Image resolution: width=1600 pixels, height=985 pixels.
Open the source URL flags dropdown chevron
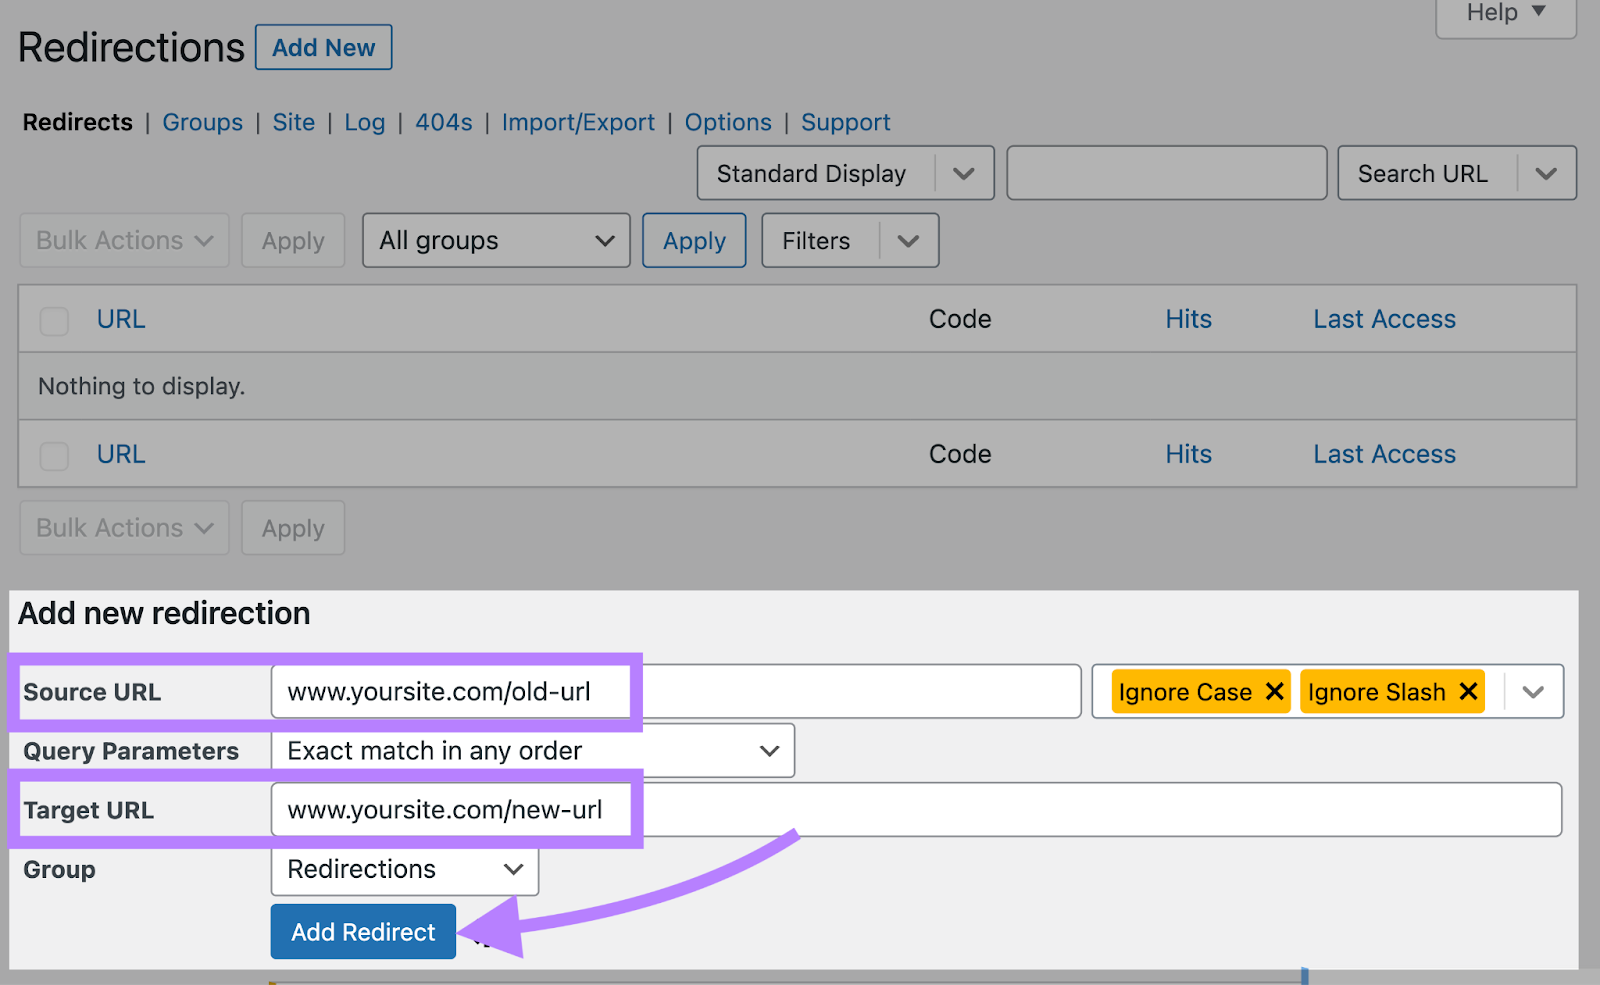pyautogui.click(x=1532, y=691)
